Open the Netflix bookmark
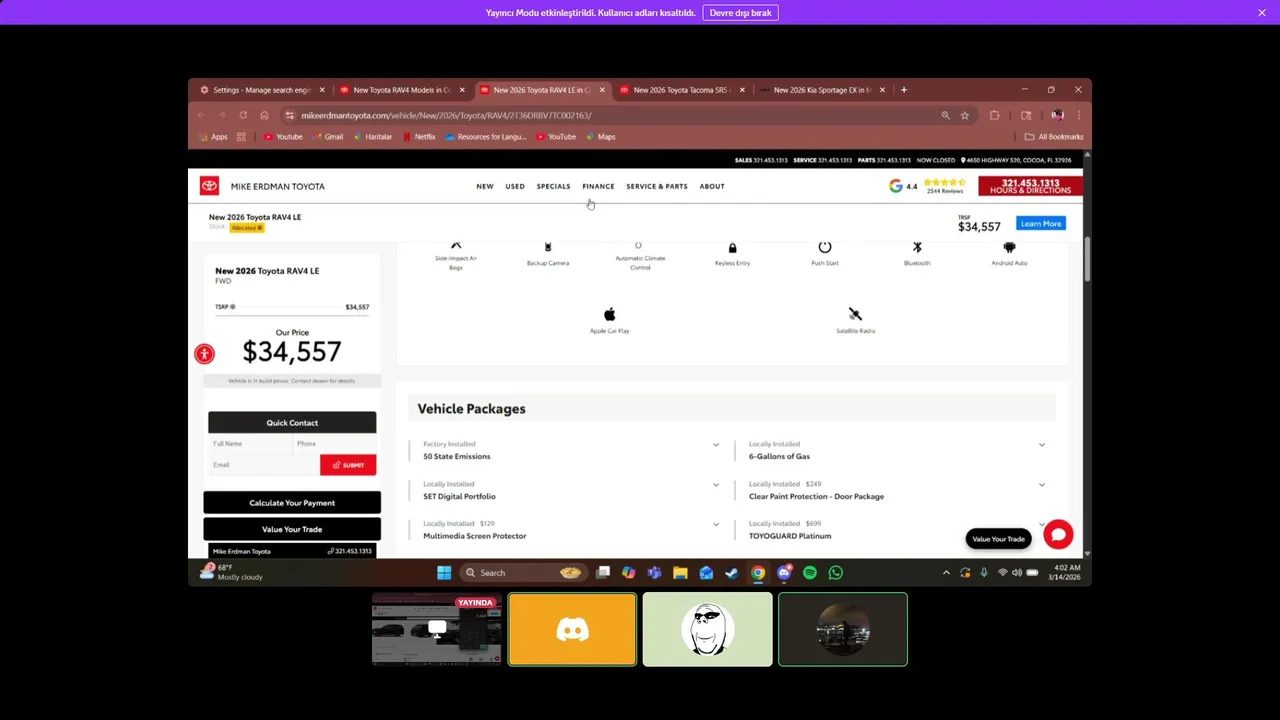 [x=419, y=137]
